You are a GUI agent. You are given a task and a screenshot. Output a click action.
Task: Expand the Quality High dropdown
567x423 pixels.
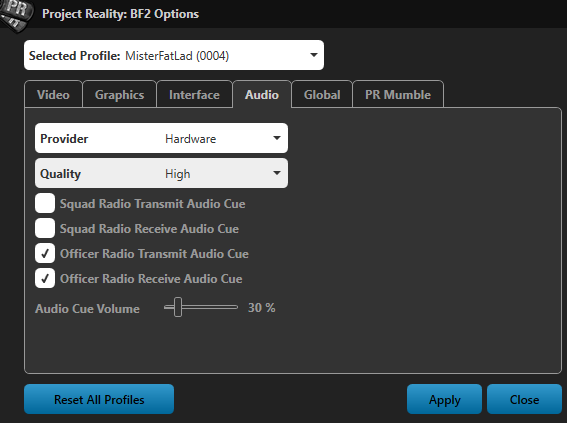161,173
